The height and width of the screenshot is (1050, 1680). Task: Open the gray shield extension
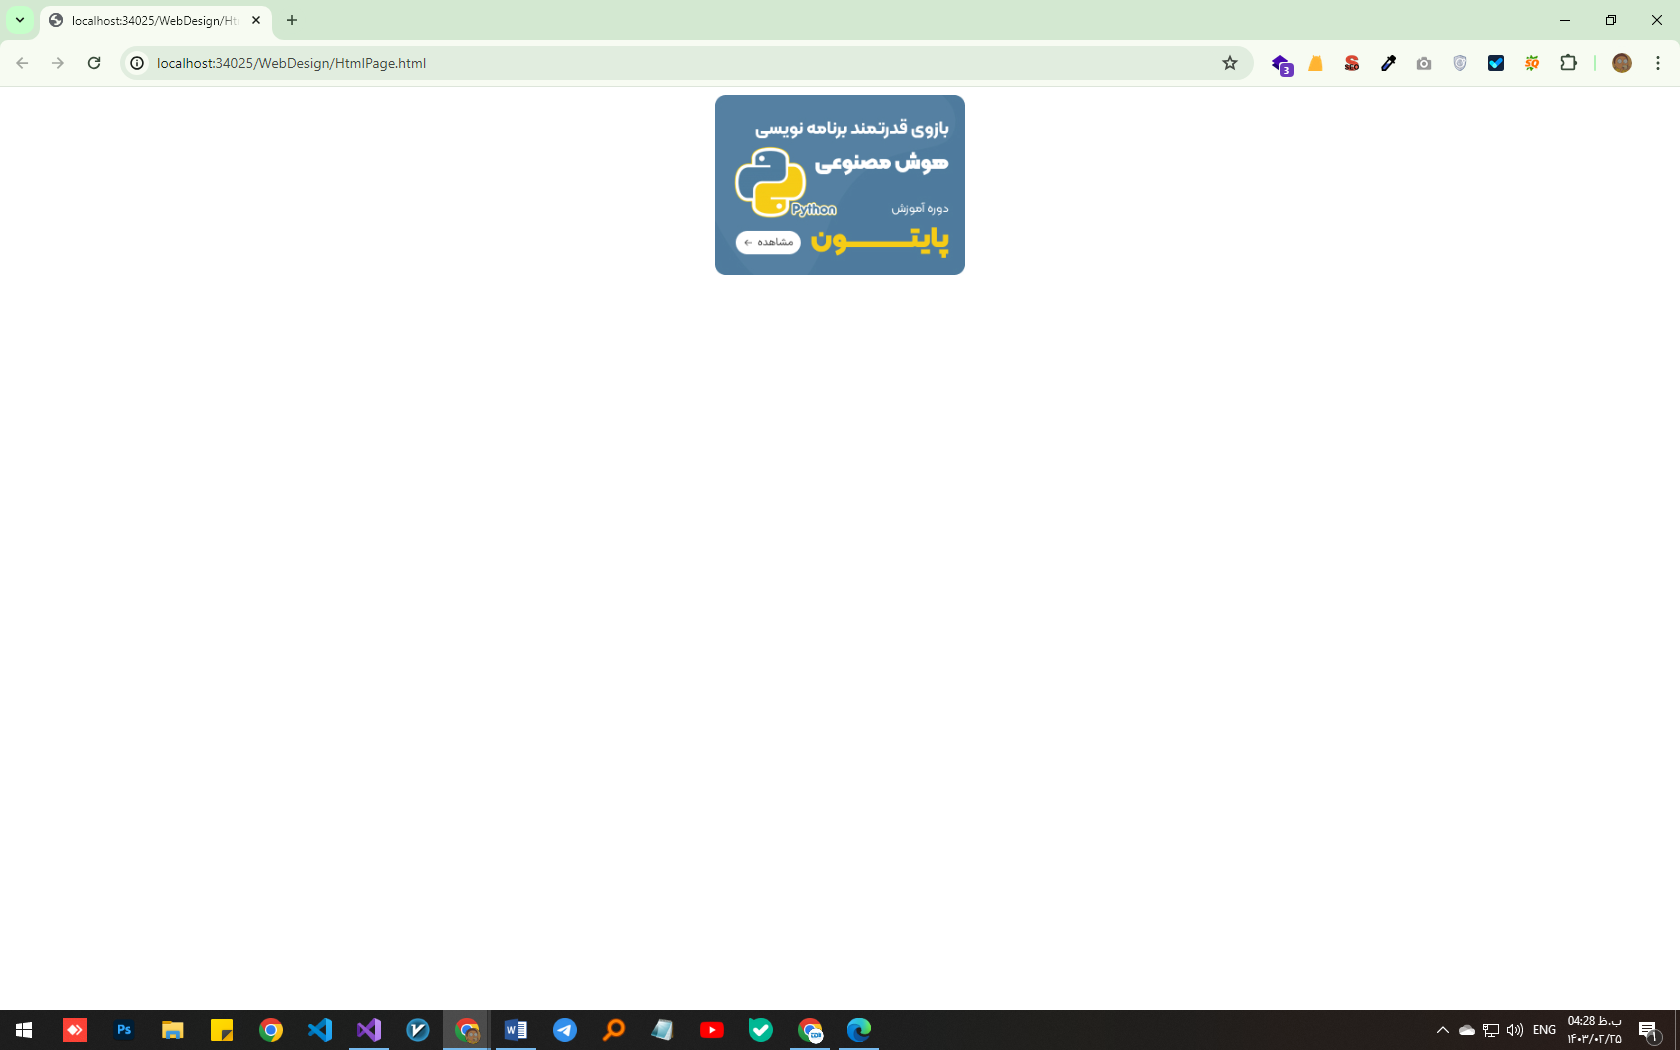pos(1460,63)
